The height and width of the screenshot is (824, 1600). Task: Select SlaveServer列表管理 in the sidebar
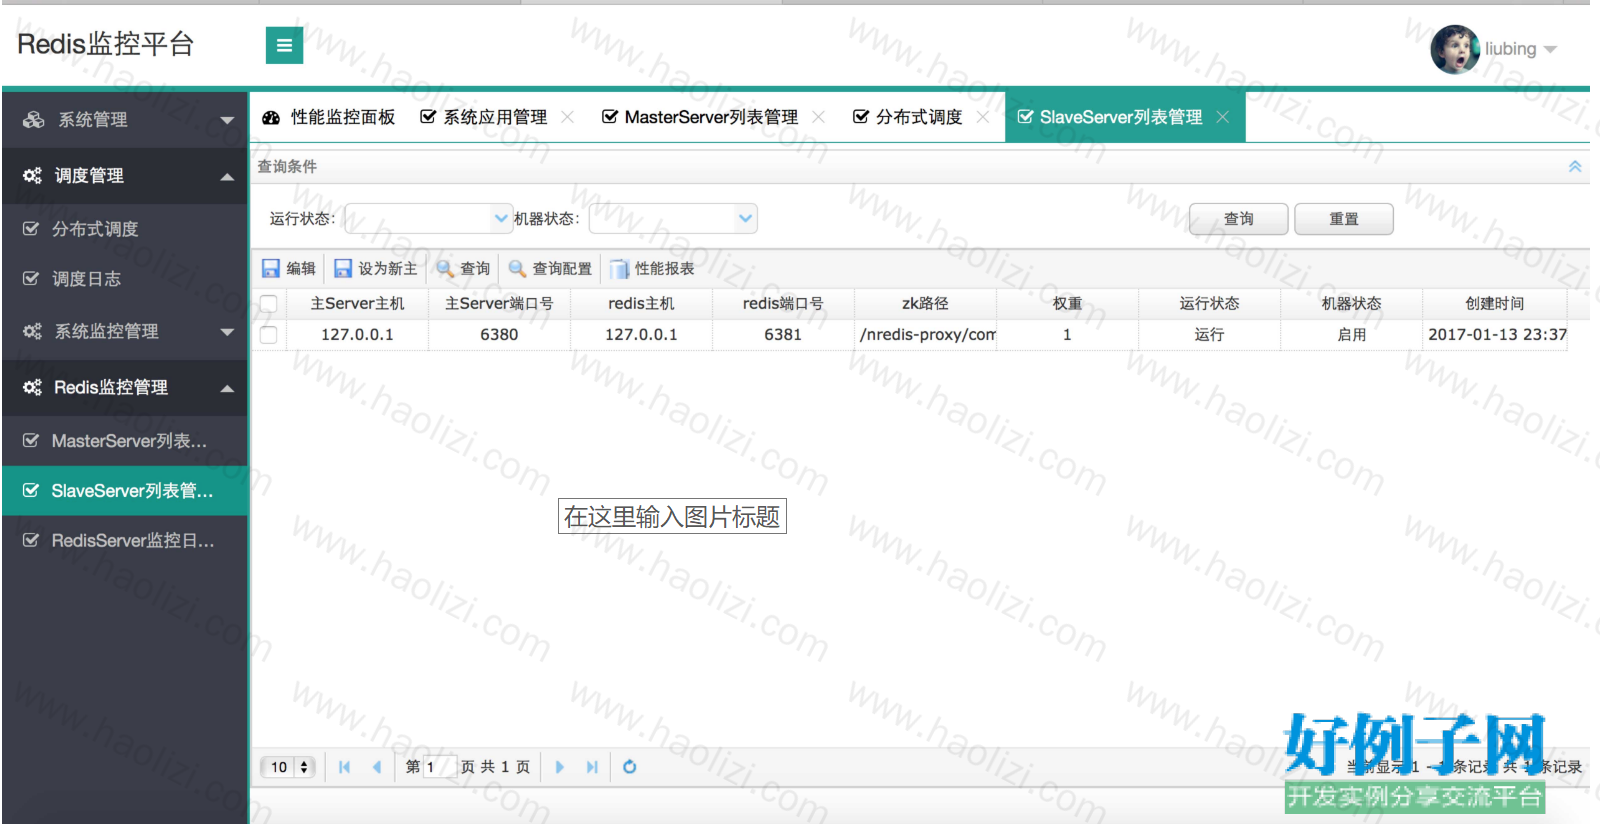click(x=125, y=491)
